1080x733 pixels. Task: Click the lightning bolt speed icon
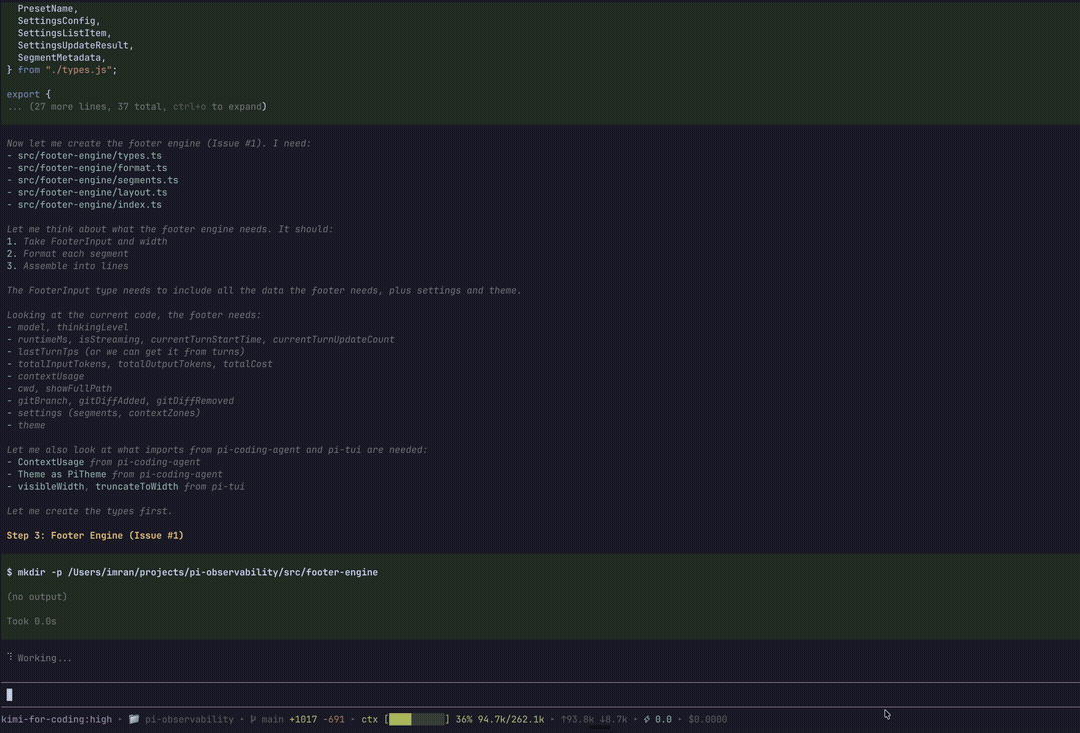pyautogui.click(x=647, y=719)
